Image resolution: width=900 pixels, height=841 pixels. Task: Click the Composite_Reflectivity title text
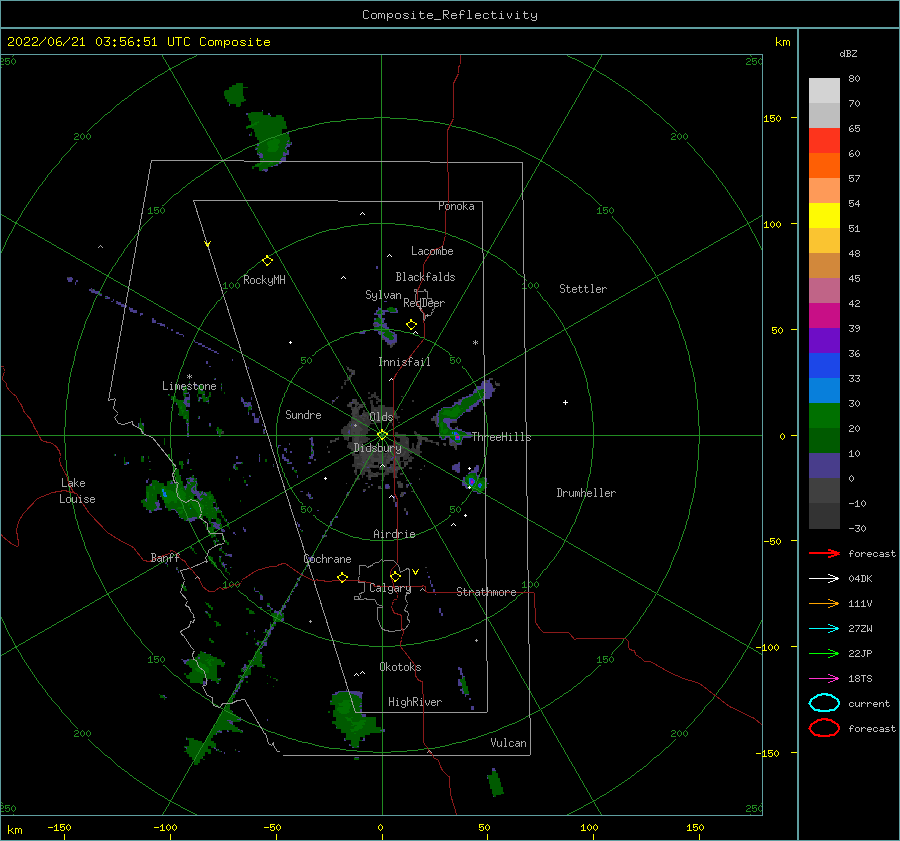point(449,15)
